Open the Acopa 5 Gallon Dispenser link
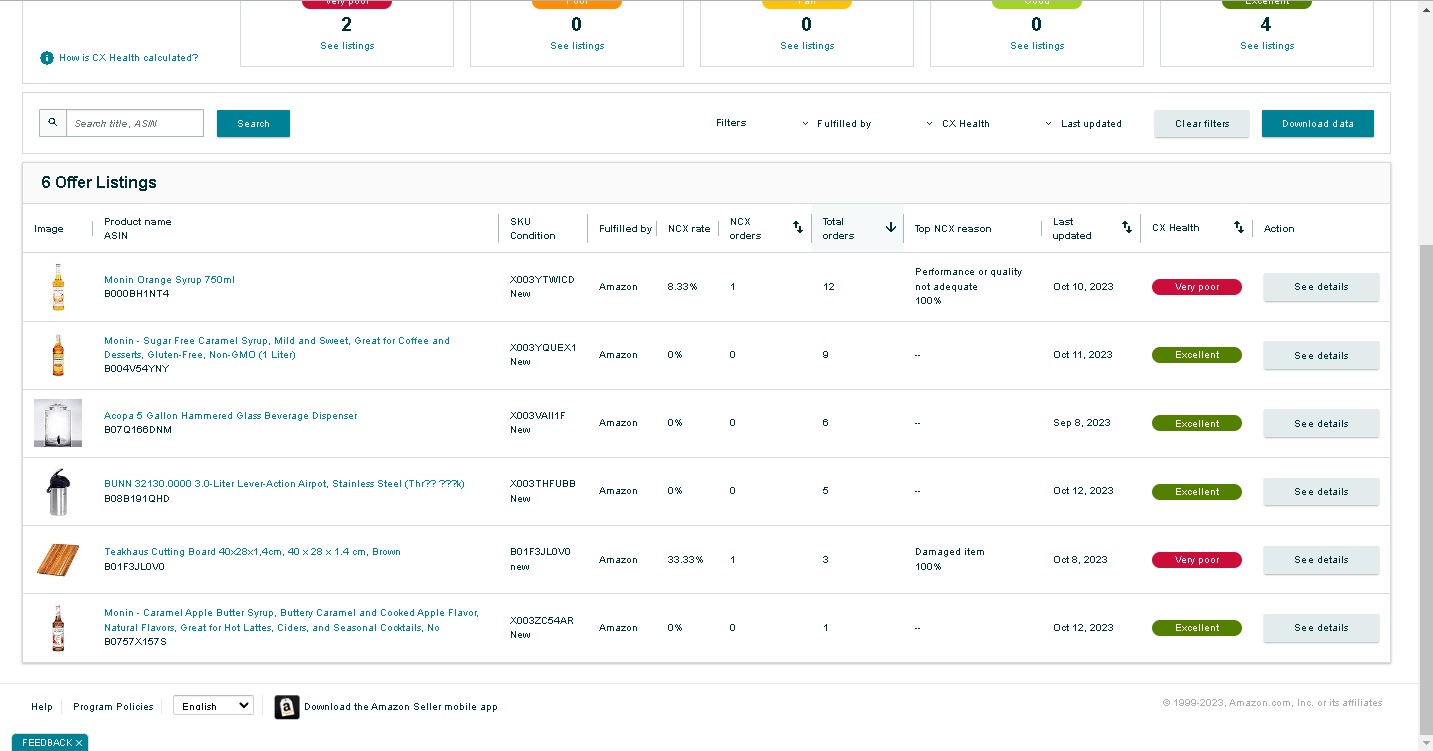Viewport: 1433px width, 751px height. pyautogui.click(x=230, y=416)
